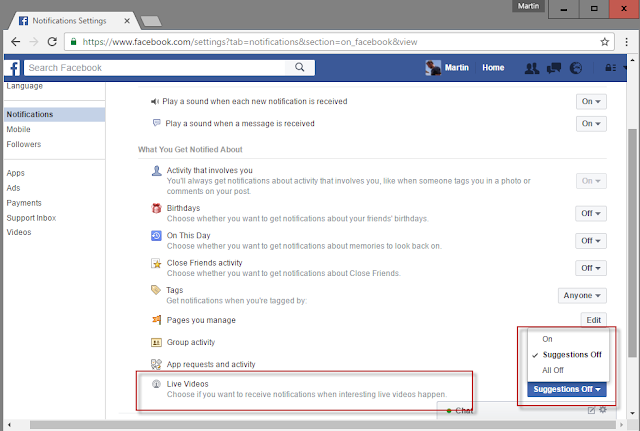
Task: Click the browser back arrow
Action: click(16, 42)
